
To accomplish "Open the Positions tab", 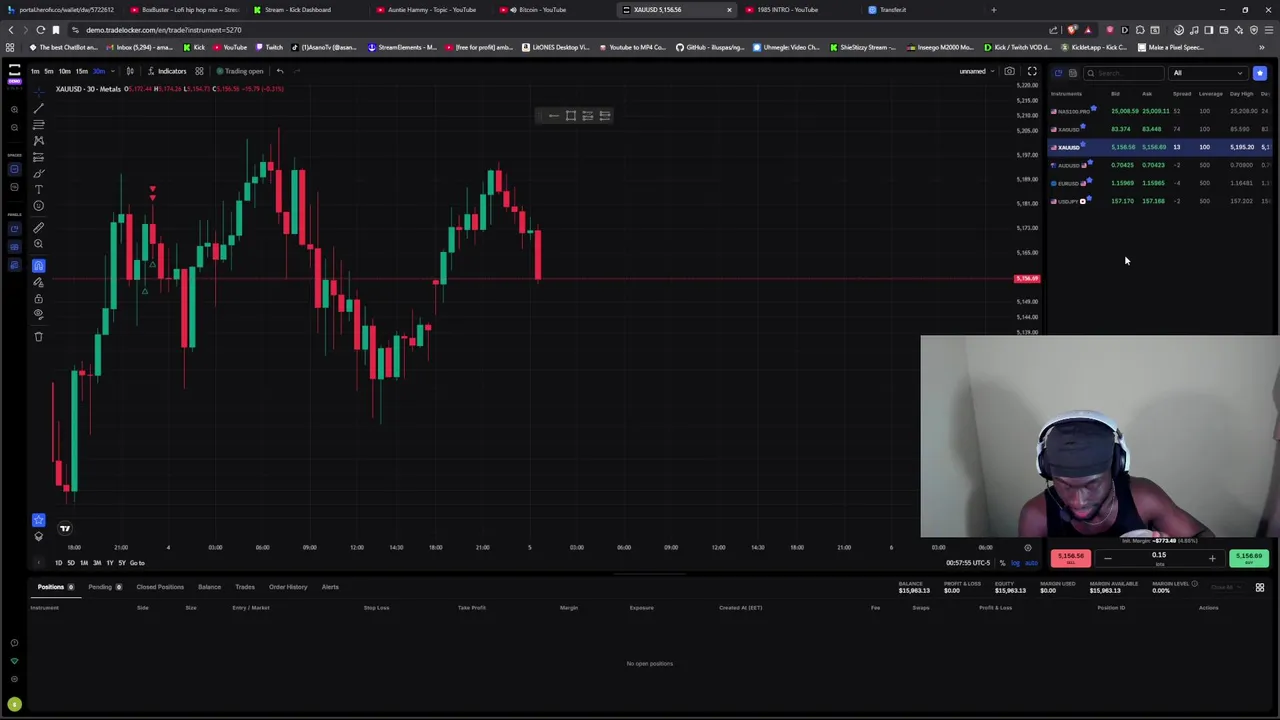I will click(55, 587).
